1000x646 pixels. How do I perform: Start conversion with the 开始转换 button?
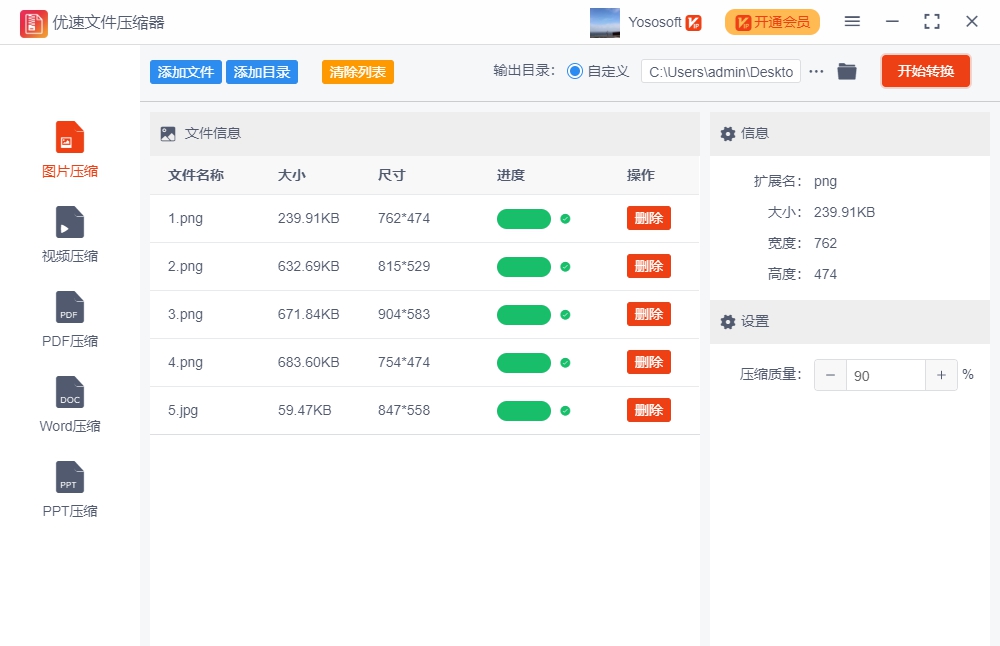click(925, 71)
